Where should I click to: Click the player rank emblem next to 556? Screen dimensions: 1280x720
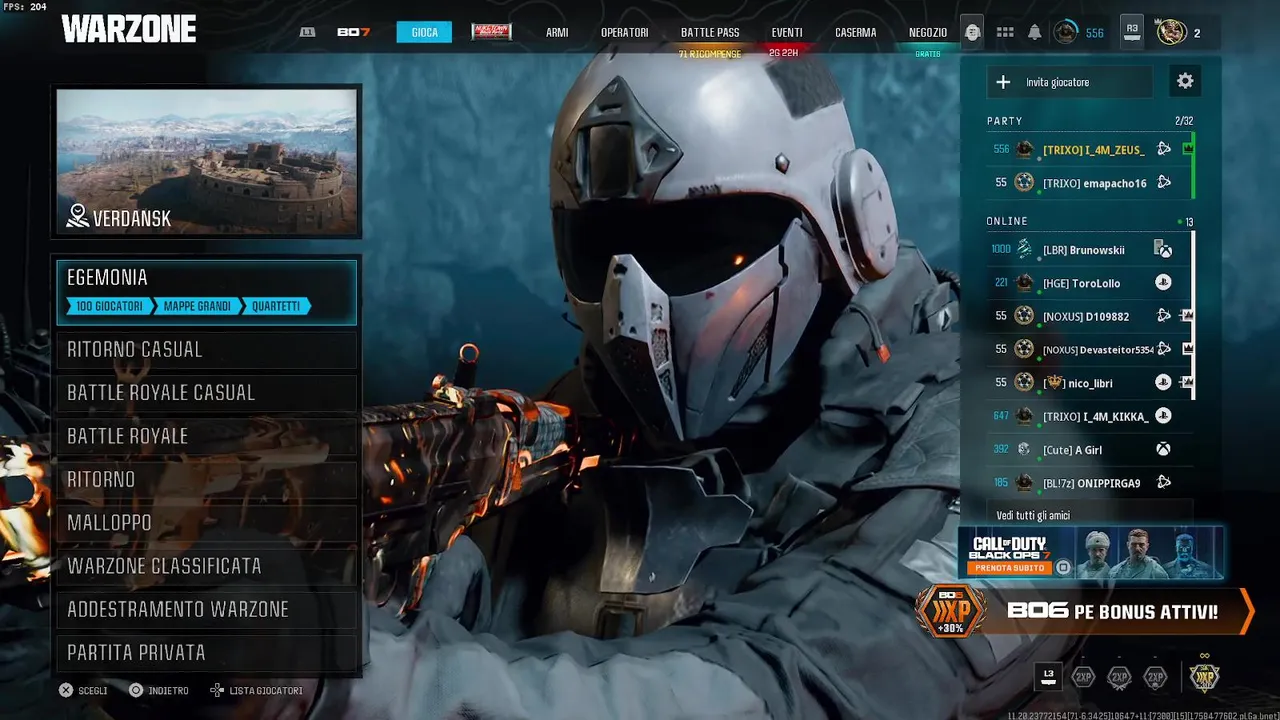(x=1066, y=32)
